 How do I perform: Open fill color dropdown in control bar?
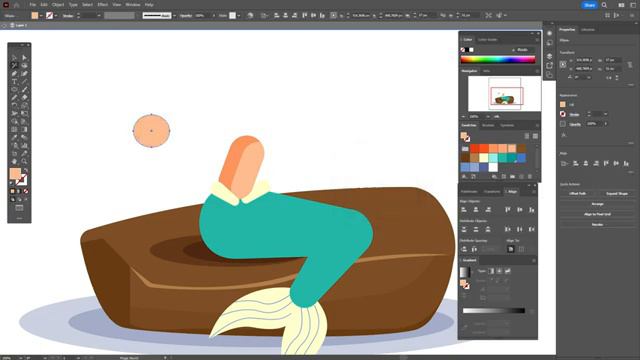[41, 16]
